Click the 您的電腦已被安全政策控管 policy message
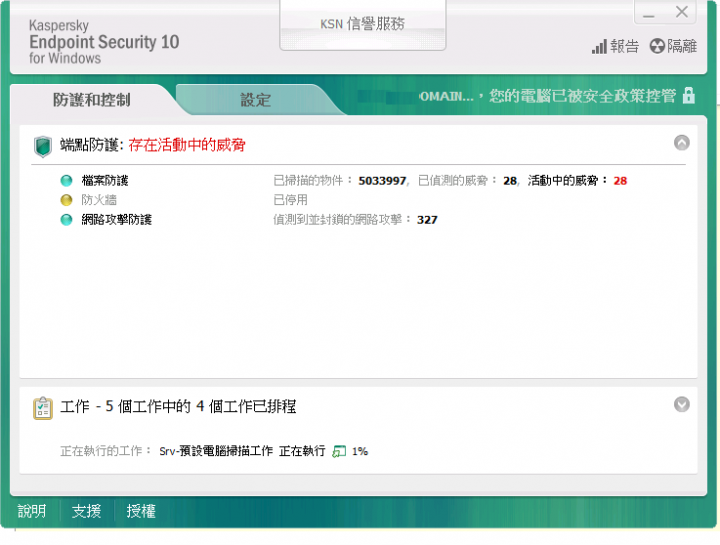The width and height of the screenshot is (720, 545). point(582,96)
